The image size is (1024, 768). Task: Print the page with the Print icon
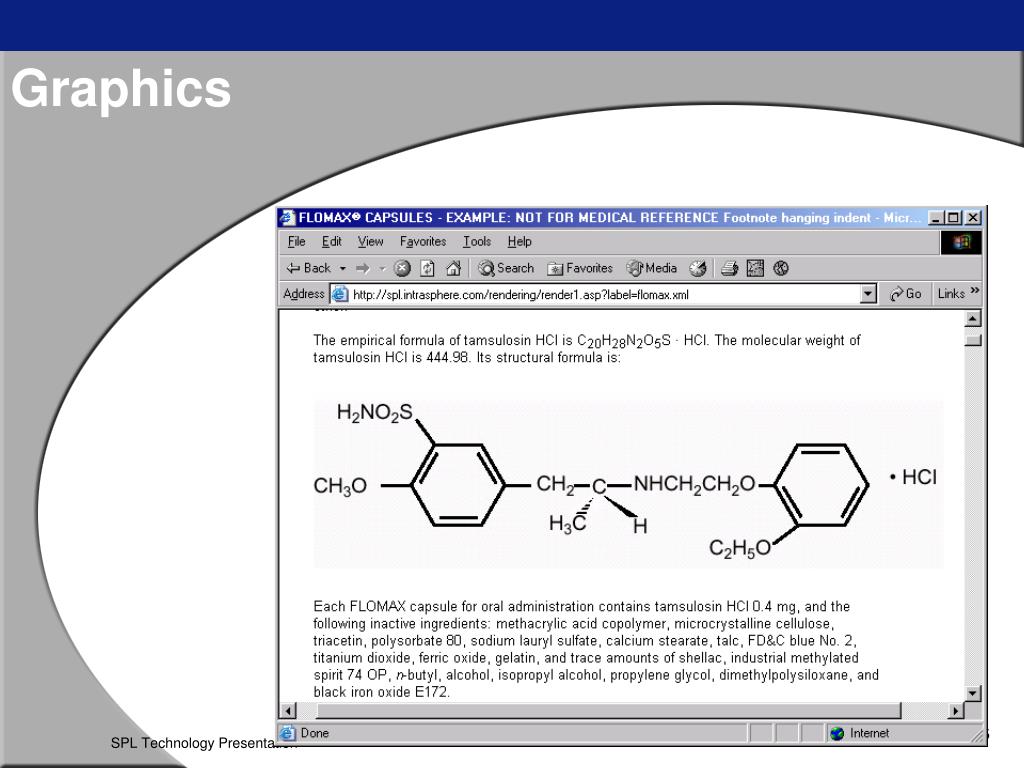click(x=729, y=268)
